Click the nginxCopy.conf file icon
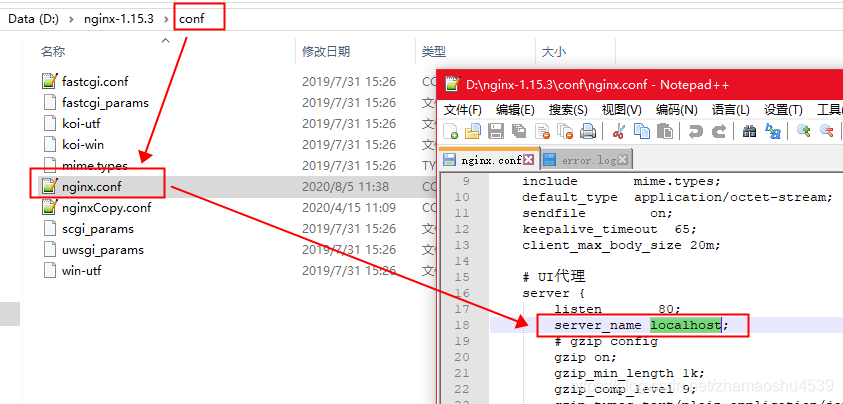Screen dimensions: 843x404 [49, 207]
